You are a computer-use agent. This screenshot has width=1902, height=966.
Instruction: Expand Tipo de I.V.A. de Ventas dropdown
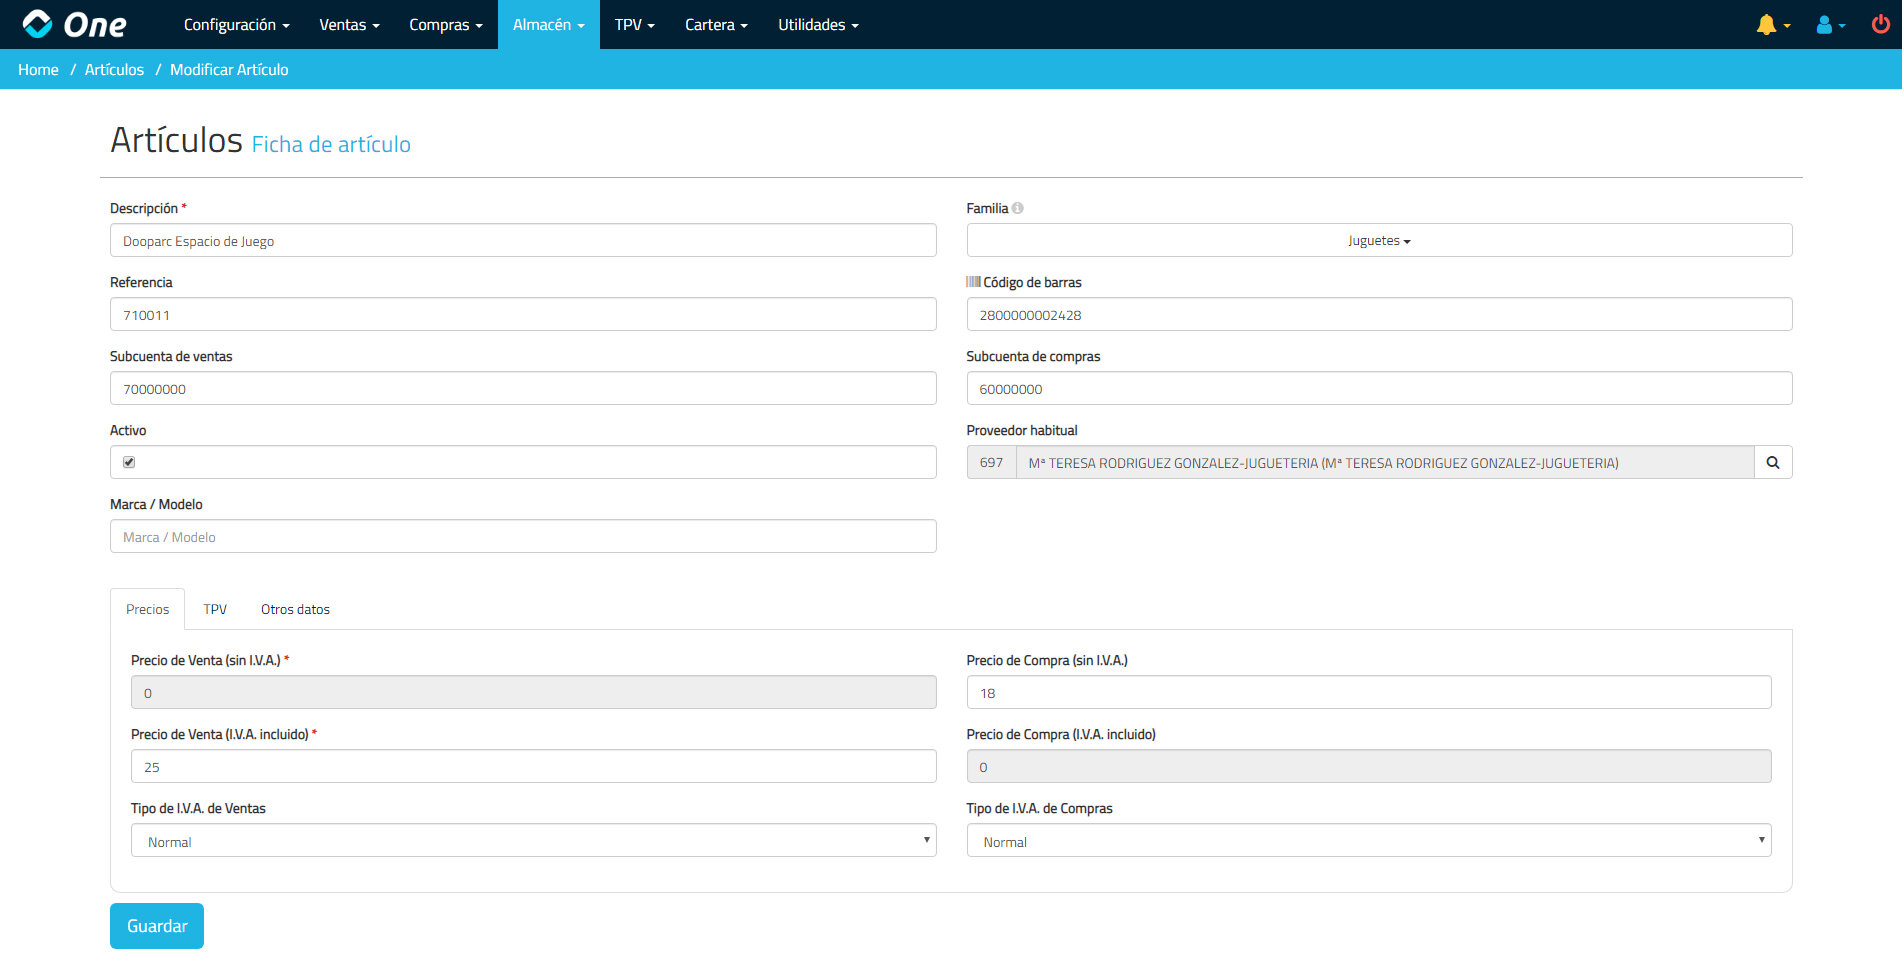[x=533, y=841]
